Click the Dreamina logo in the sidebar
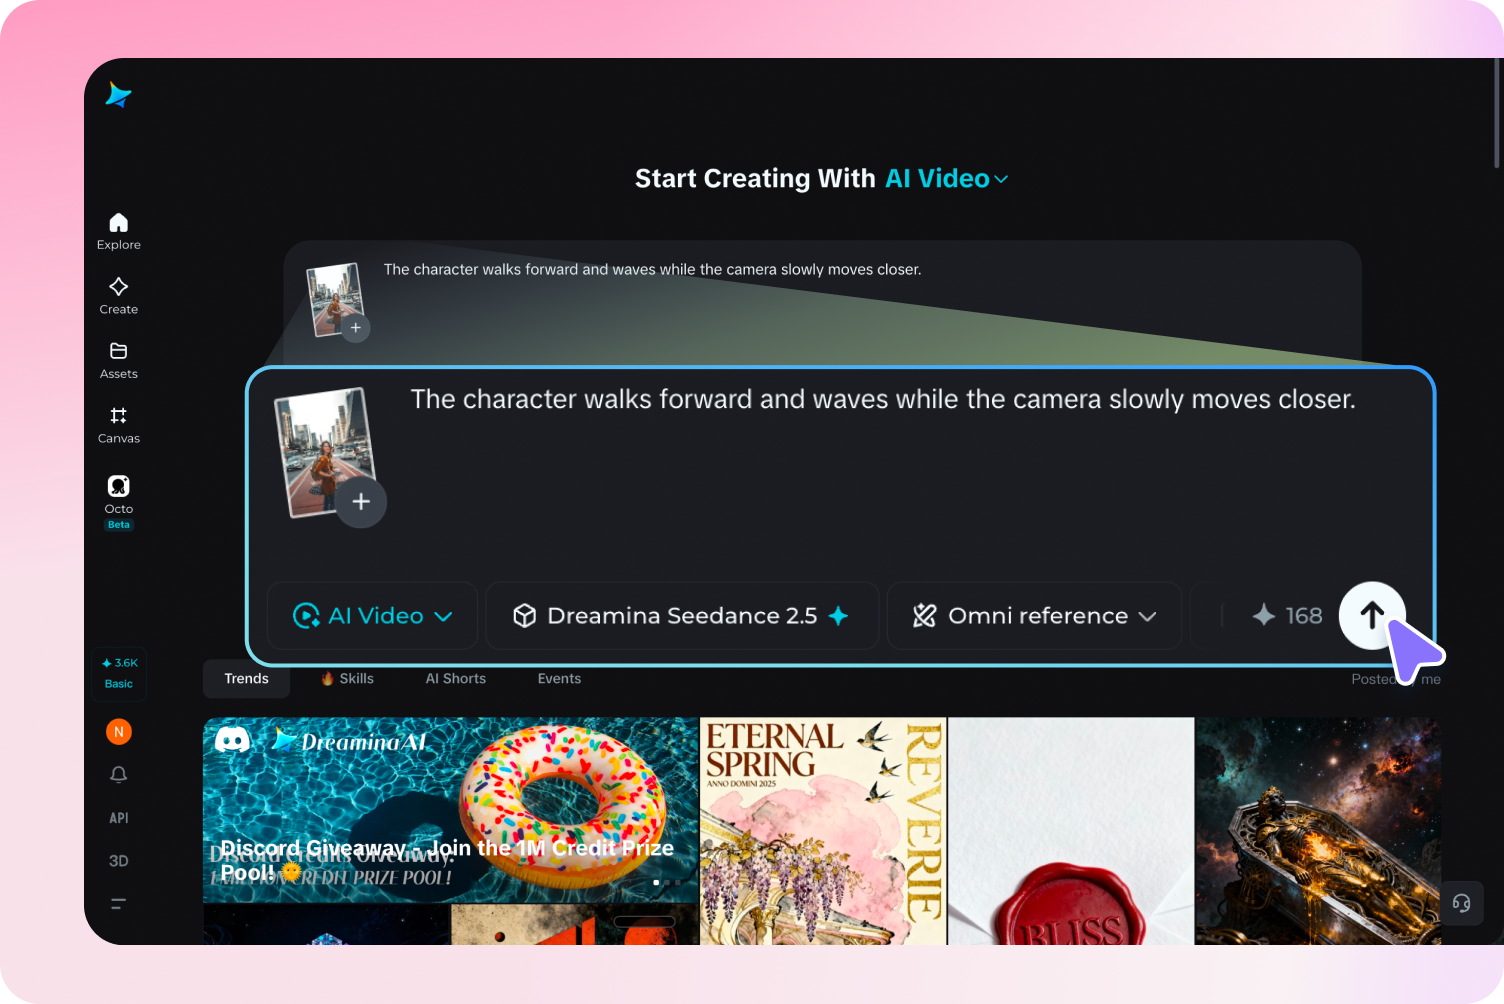This screenshot has height=1004, width=1504. [118, 95]
